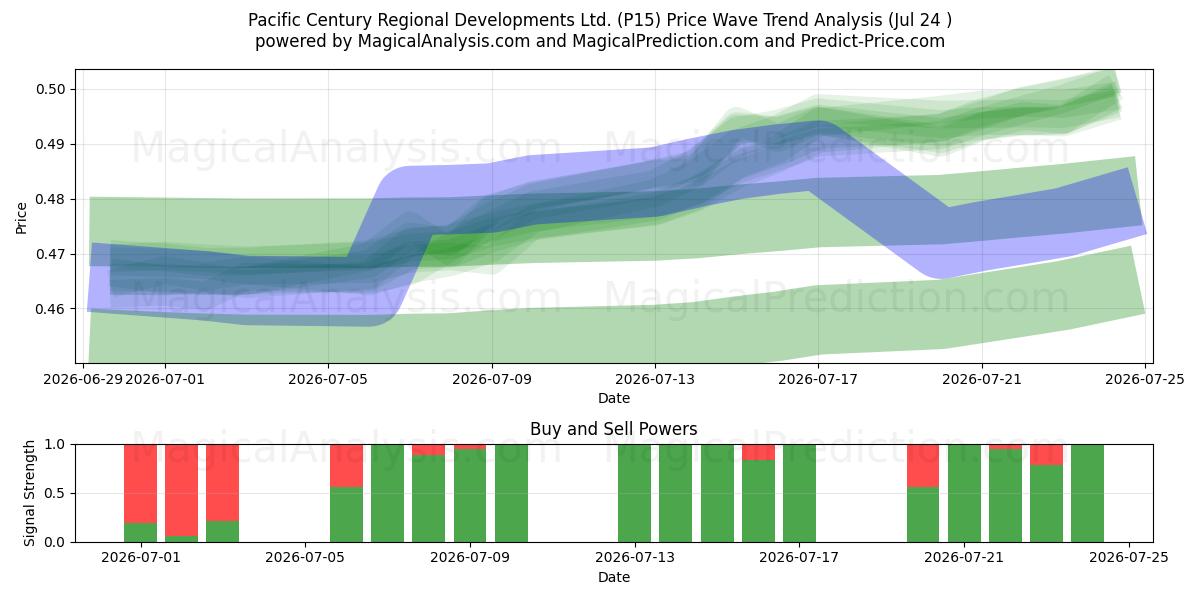Click green bar above the 2026-07-21 tick
This screenshot has height=600, width=1200.
click(x=964, y=493)
